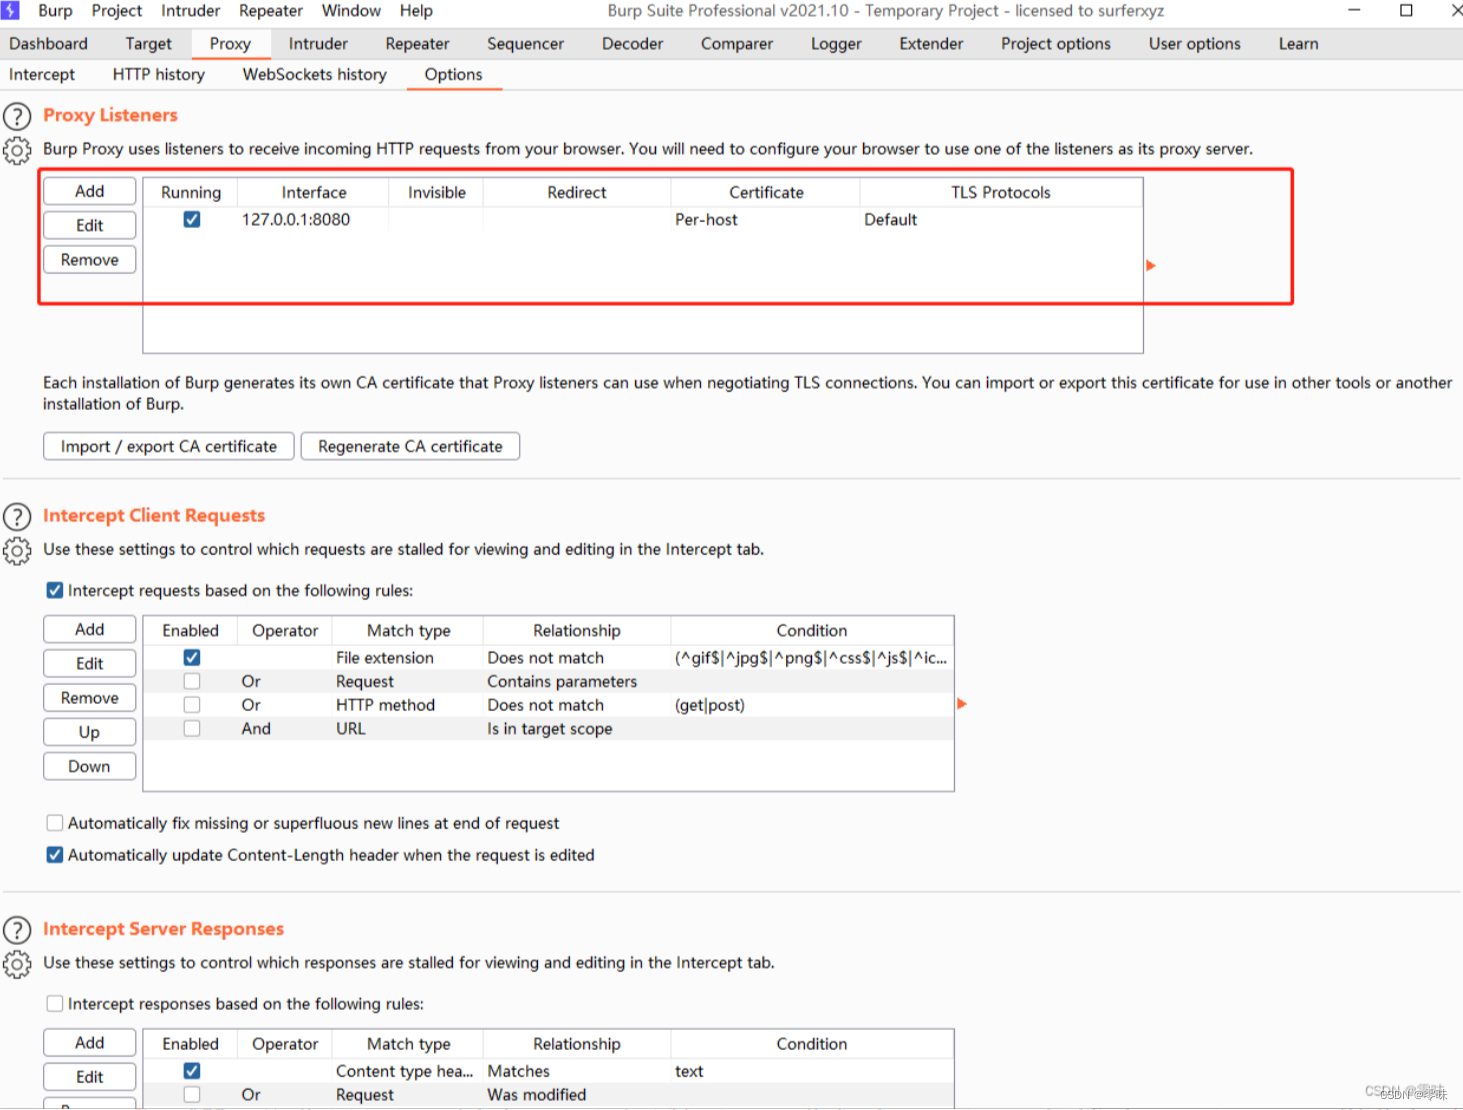Add a server response interception rule
1463x1110 pixels.
point(90,1043)
